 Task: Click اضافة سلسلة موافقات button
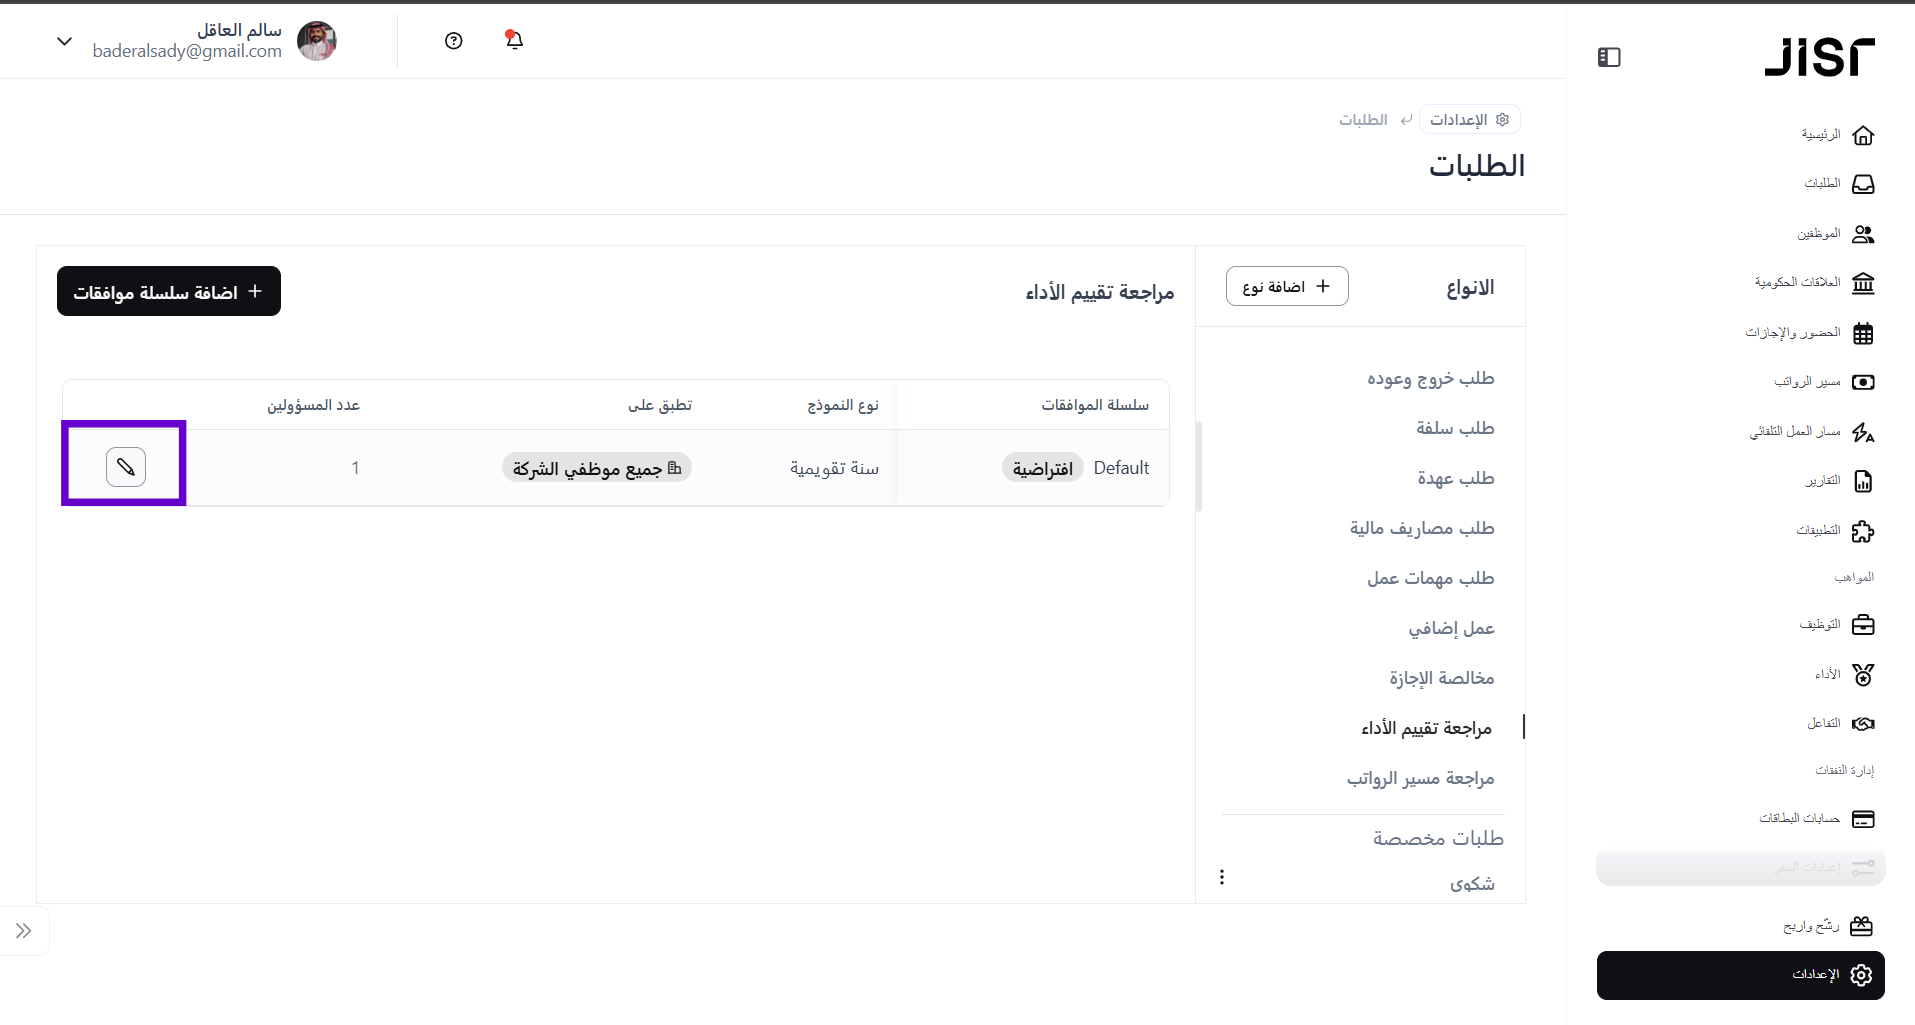169,291
